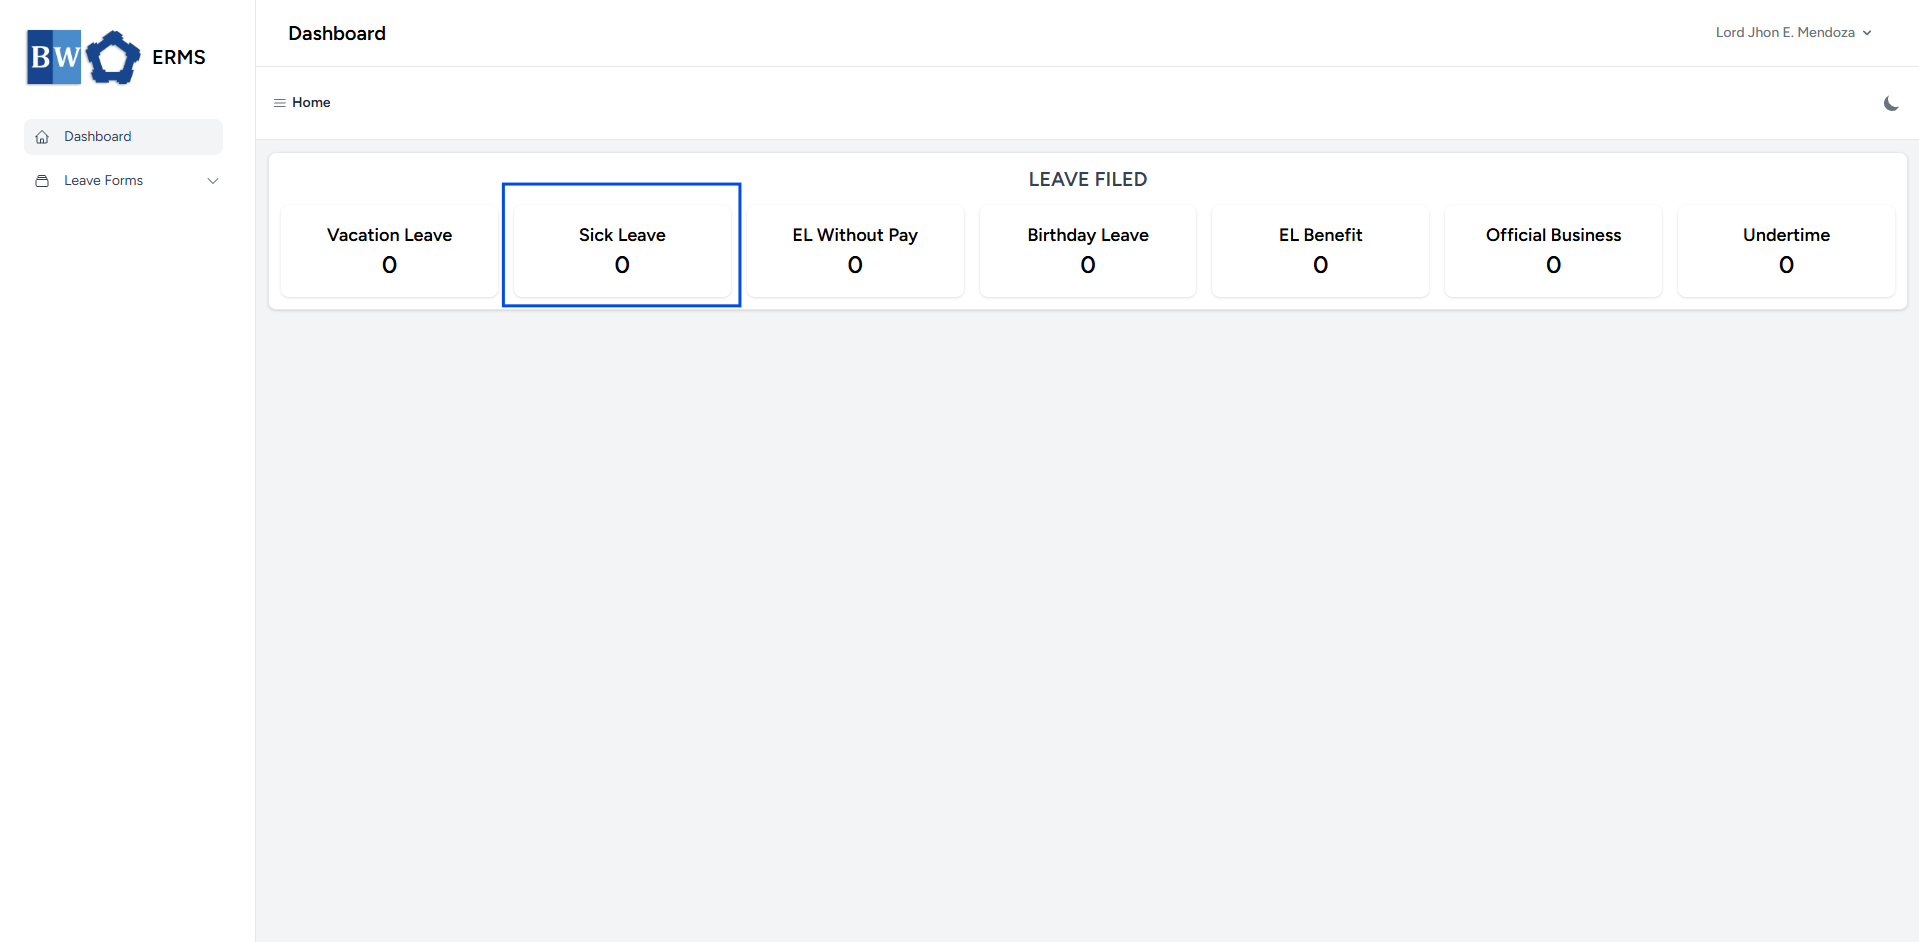Open the Lord Jhon E. Mendoza user dropdown
The image size is (1919, 942).
point(1793,33)
